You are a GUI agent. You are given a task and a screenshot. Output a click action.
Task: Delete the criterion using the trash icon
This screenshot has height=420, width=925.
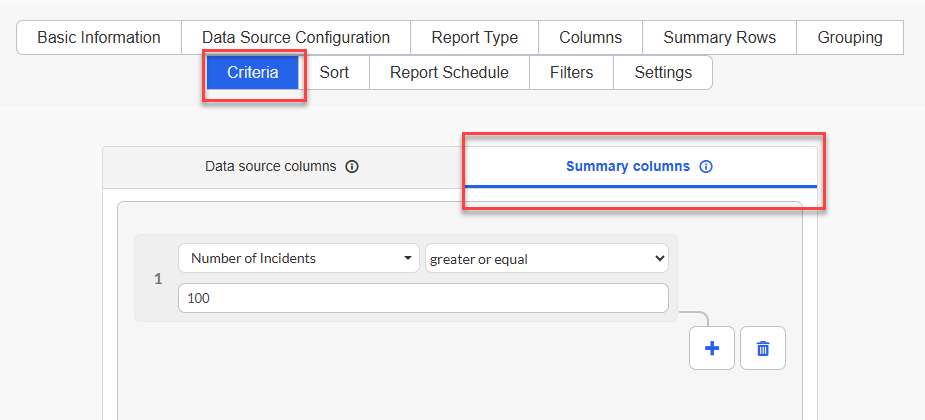pos(763,348)
